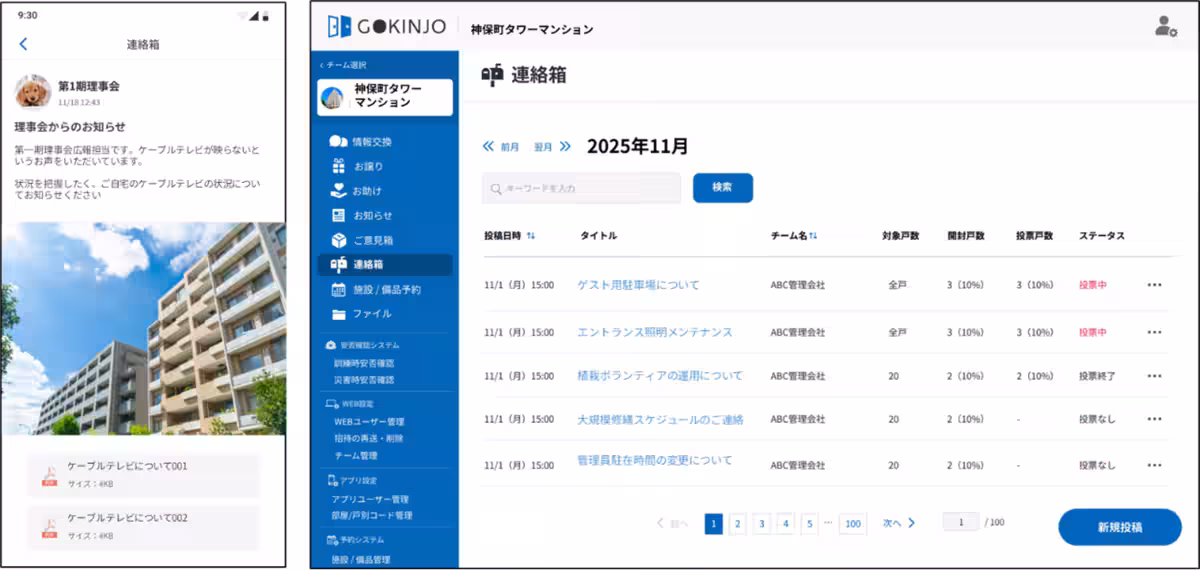Click 前へ previous page link
Image resolution: width=1200 pixels, height=570 pixels.
coord(672,523)
